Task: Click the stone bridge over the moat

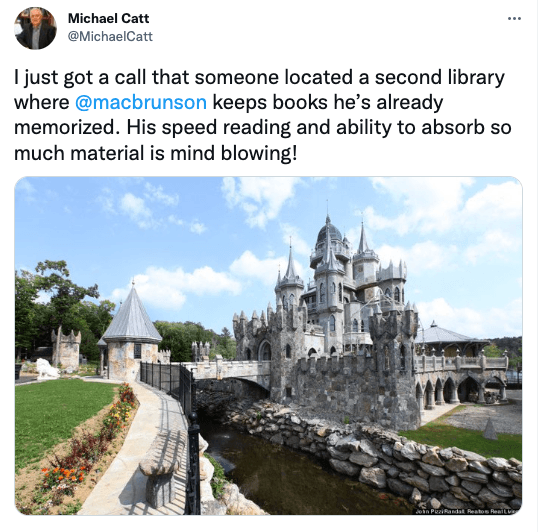Action: pyautogui.click(x=229, y=373)
